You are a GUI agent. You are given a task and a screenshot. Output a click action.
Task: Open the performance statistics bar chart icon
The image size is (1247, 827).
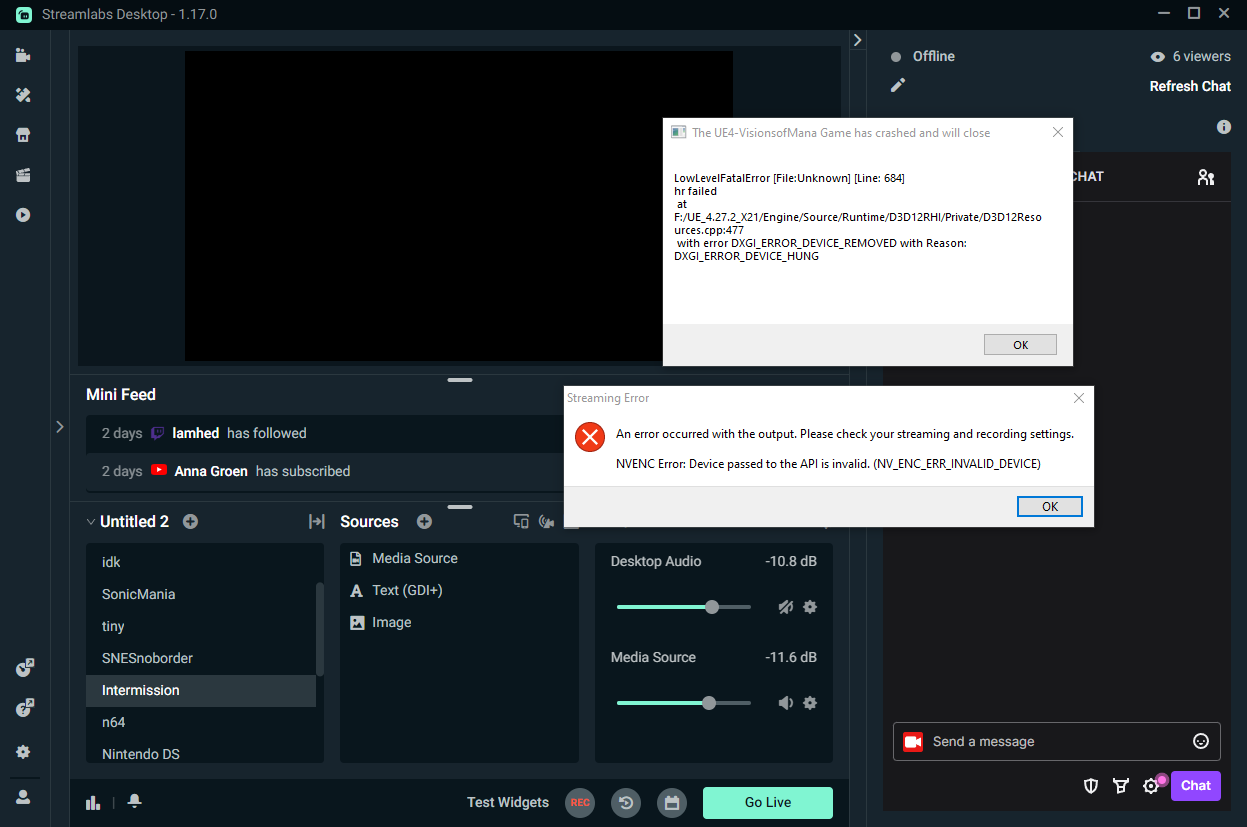[x=93, y=802]
